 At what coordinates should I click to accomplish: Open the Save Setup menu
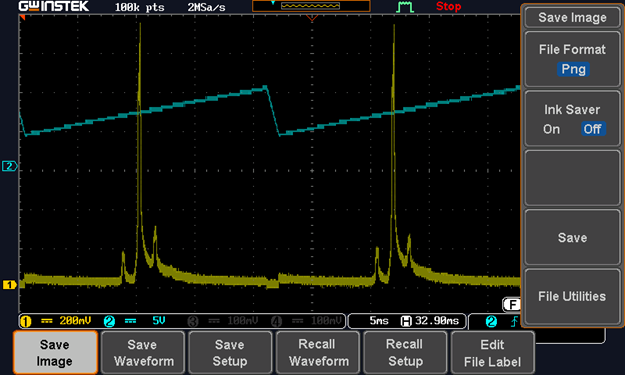tap(230, 352)
